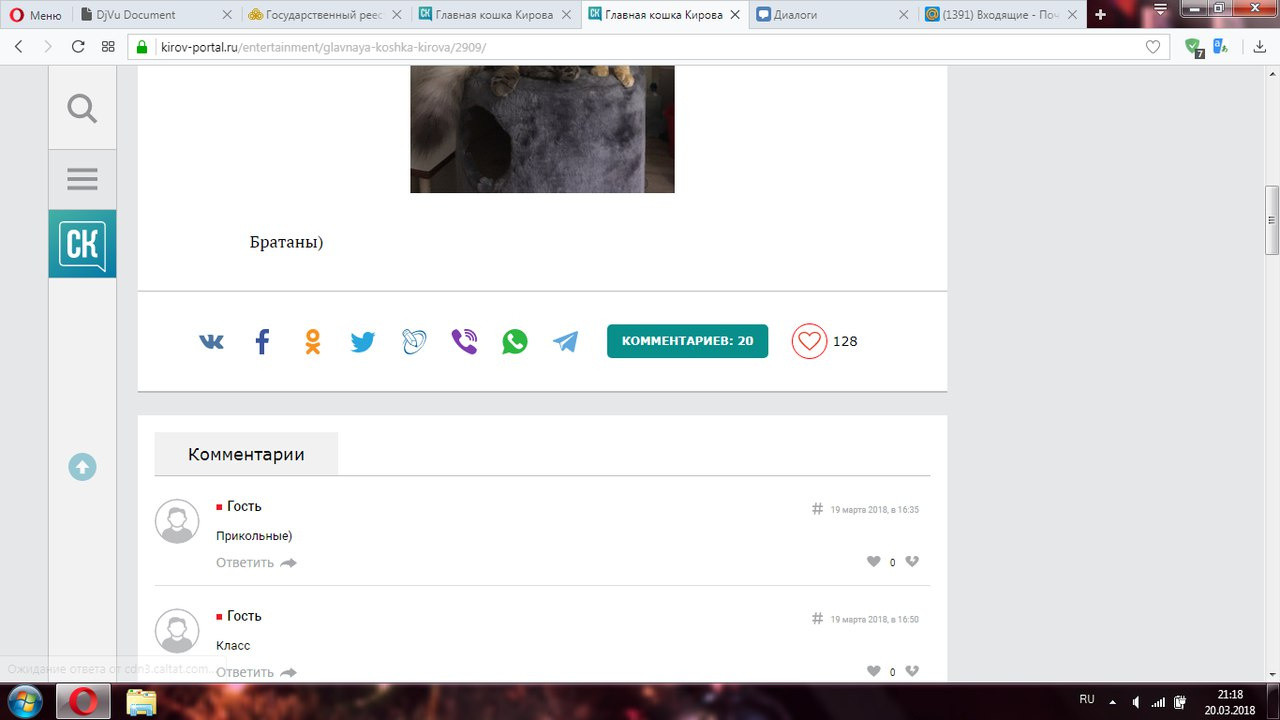
Task: Share the article via WhatsApp
Action: pos(515,342)
